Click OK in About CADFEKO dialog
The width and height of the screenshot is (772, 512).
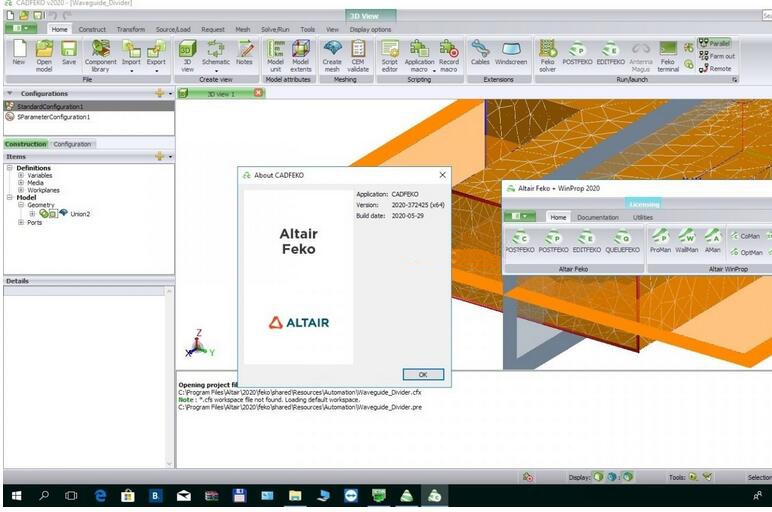(423, 375)
